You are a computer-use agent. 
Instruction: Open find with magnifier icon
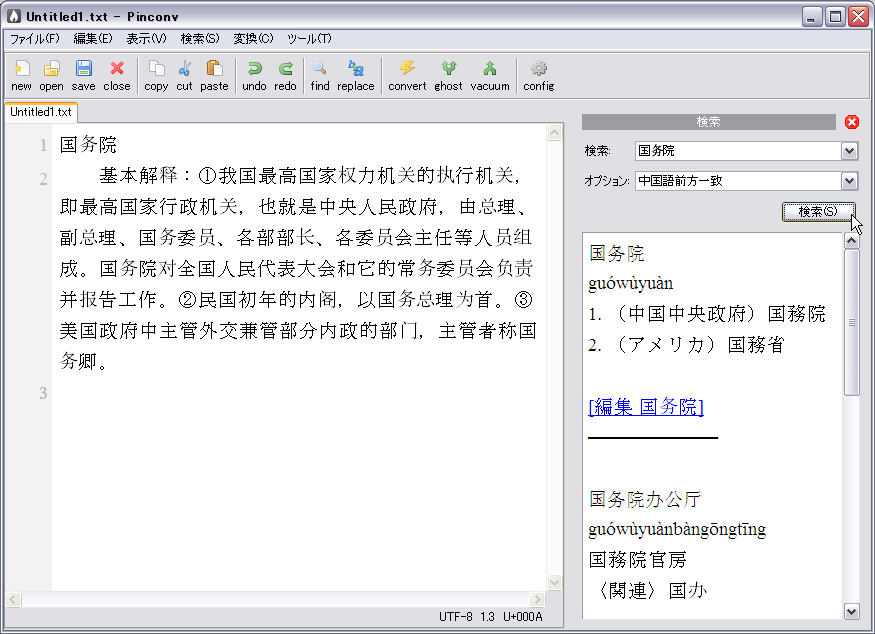tap(320, 75)
